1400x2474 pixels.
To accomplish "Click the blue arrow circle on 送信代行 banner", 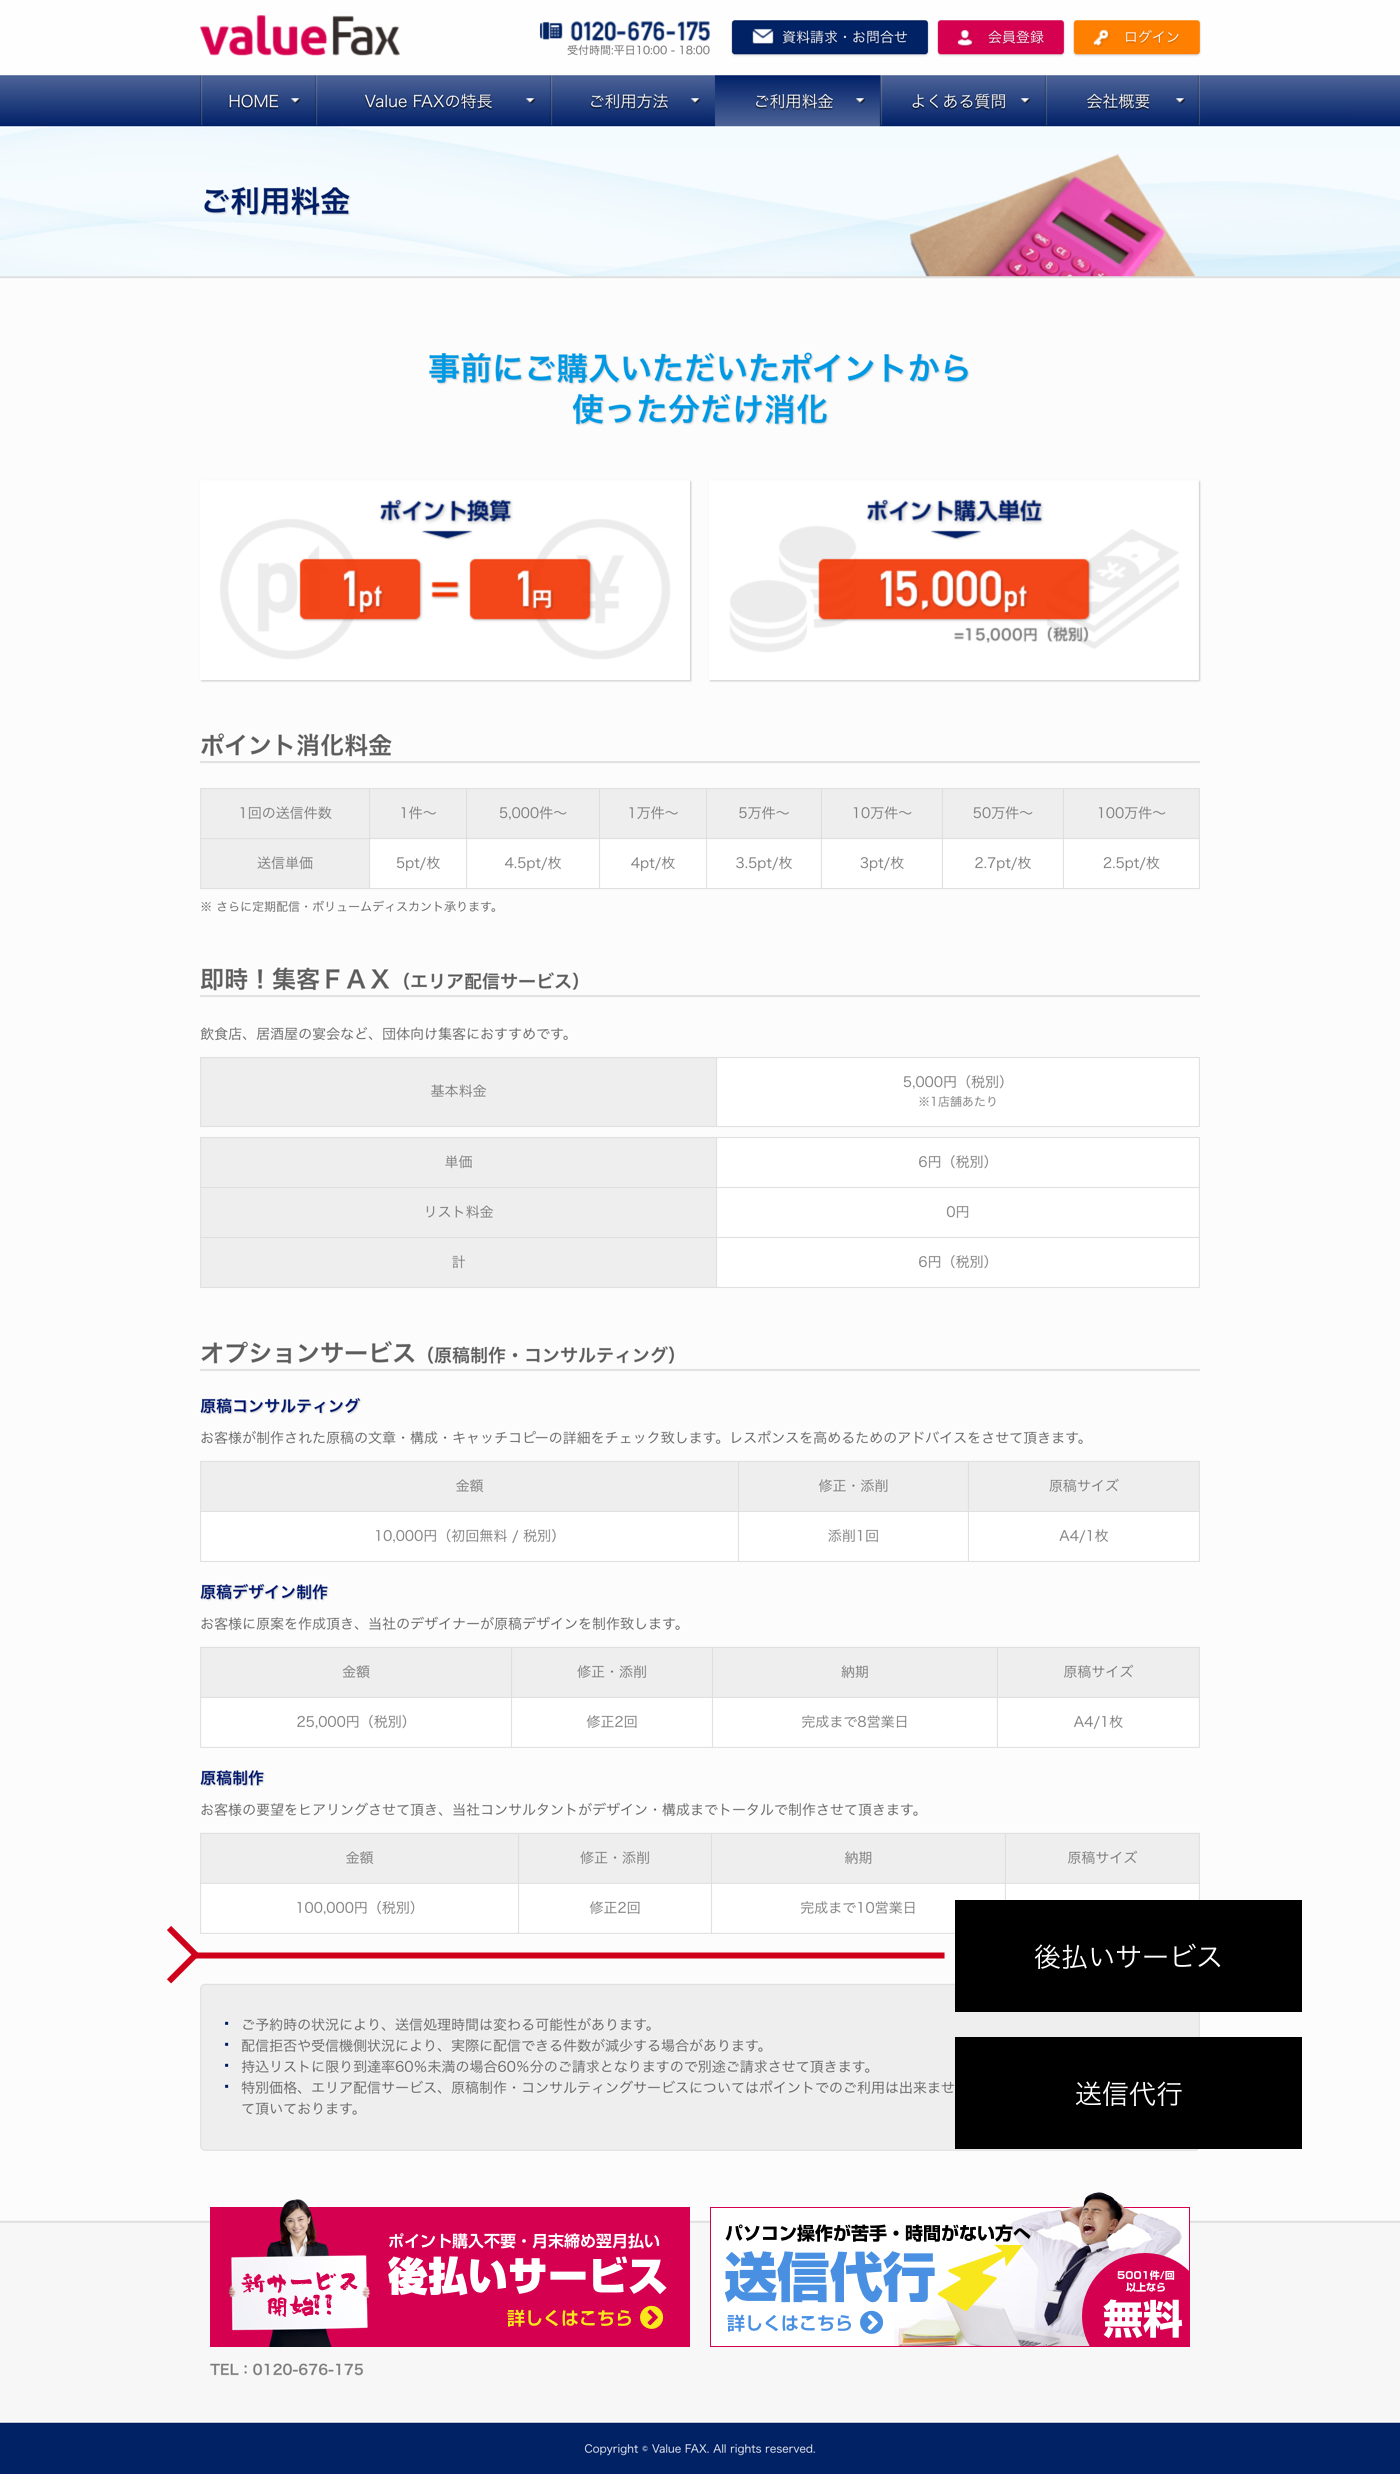I will pos(872,2322).
